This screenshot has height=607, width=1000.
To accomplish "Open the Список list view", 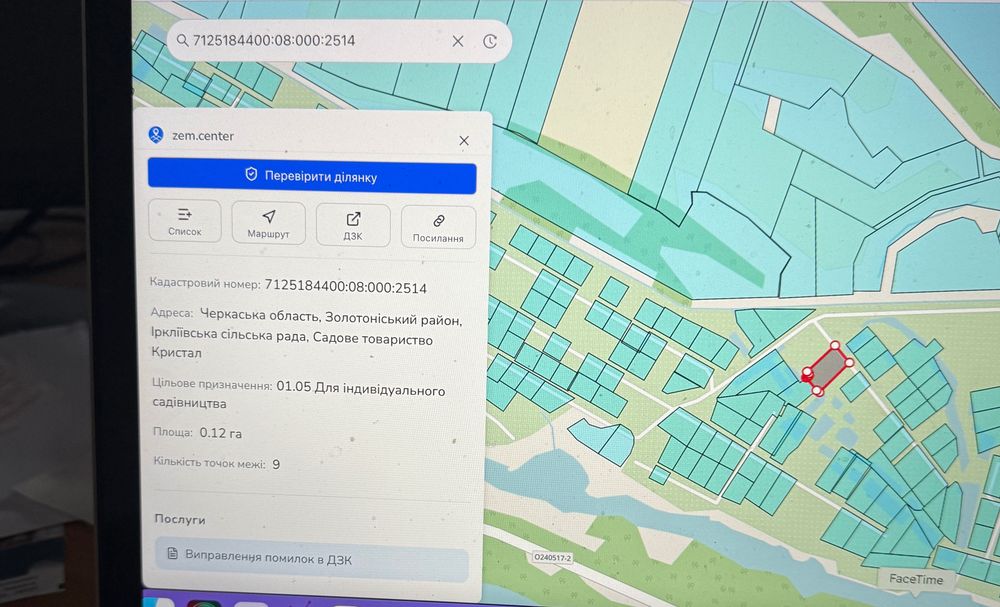I will pos(185,221).
